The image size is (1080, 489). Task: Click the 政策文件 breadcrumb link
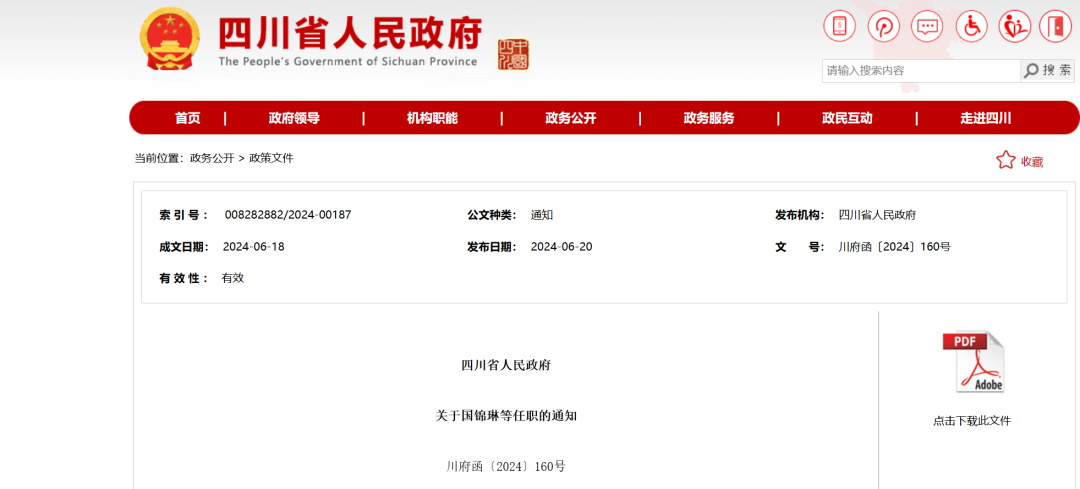click(271, 158)
